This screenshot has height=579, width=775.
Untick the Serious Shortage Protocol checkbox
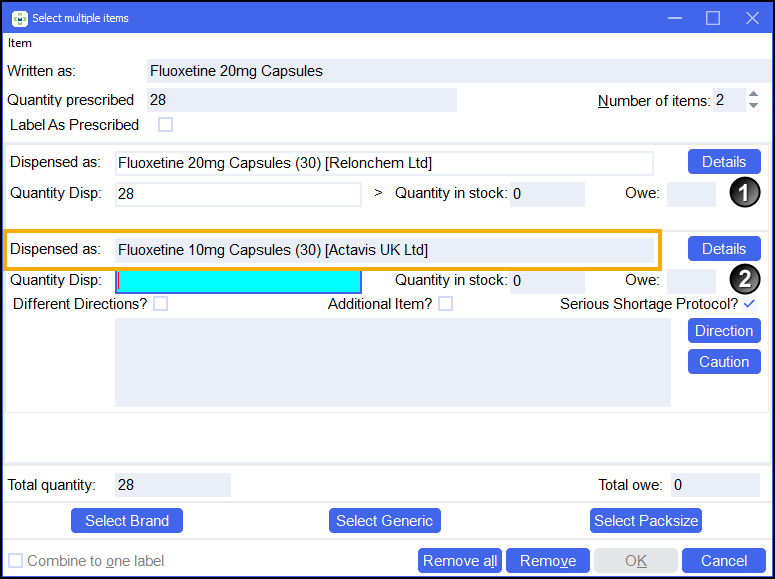[x=750, y=304]
